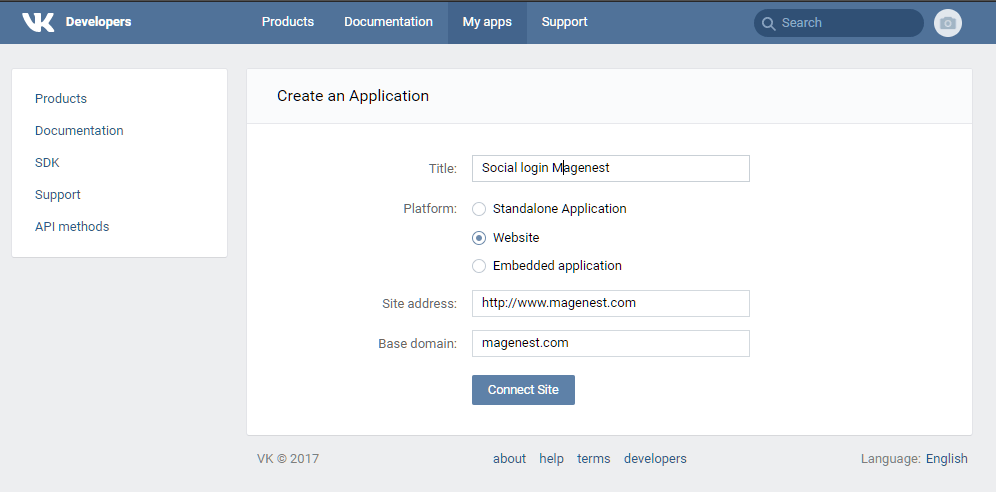Open Support in the left sidebar

58,194
